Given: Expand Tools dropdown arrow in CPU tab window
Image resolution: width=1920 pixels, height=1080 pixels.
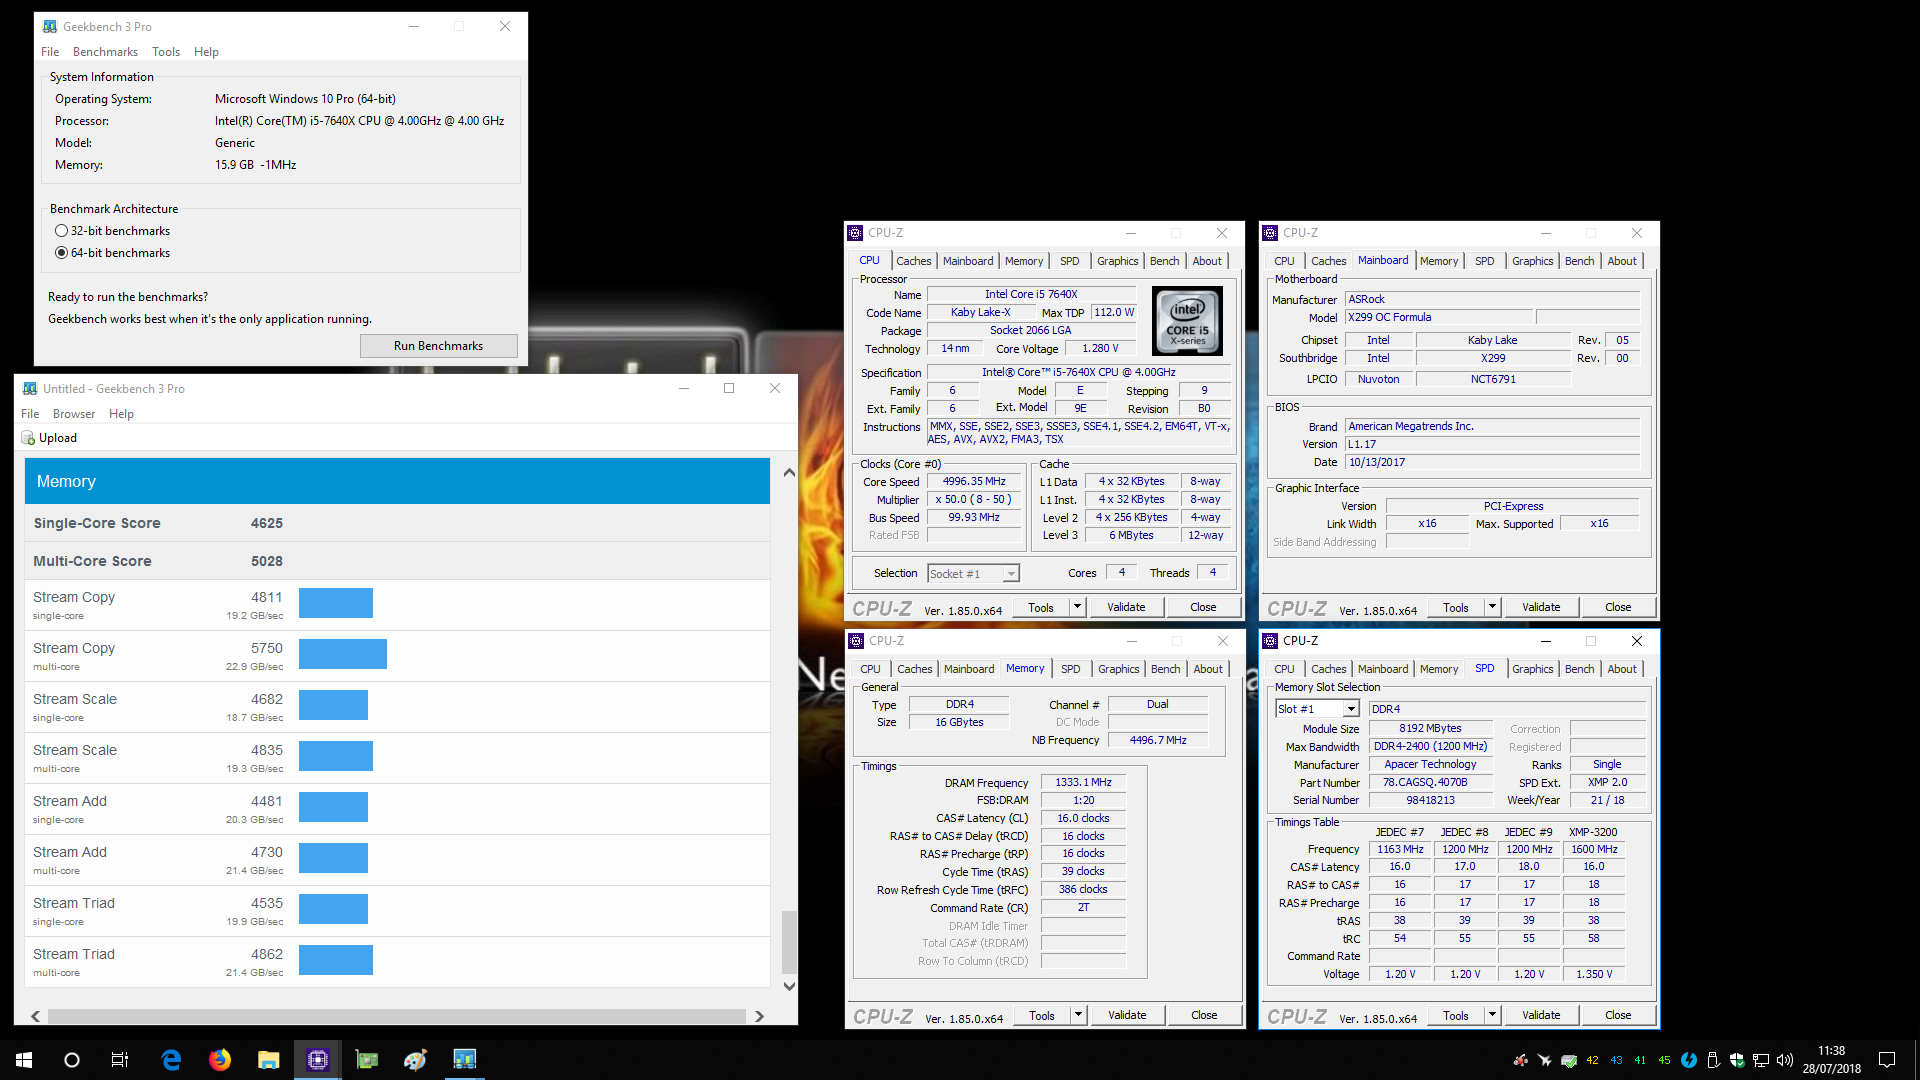Looking at the screenshot, I should pos(1077,607).
